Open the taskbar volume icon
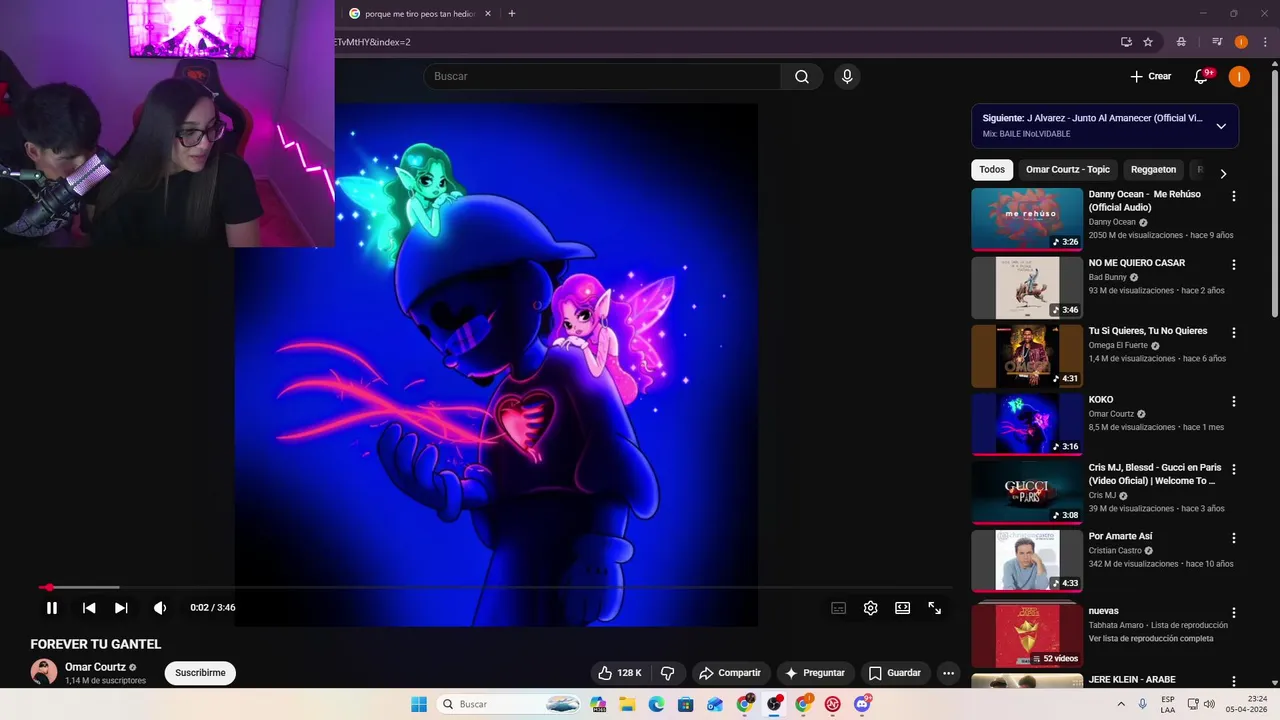 [x=1209, y=704]
